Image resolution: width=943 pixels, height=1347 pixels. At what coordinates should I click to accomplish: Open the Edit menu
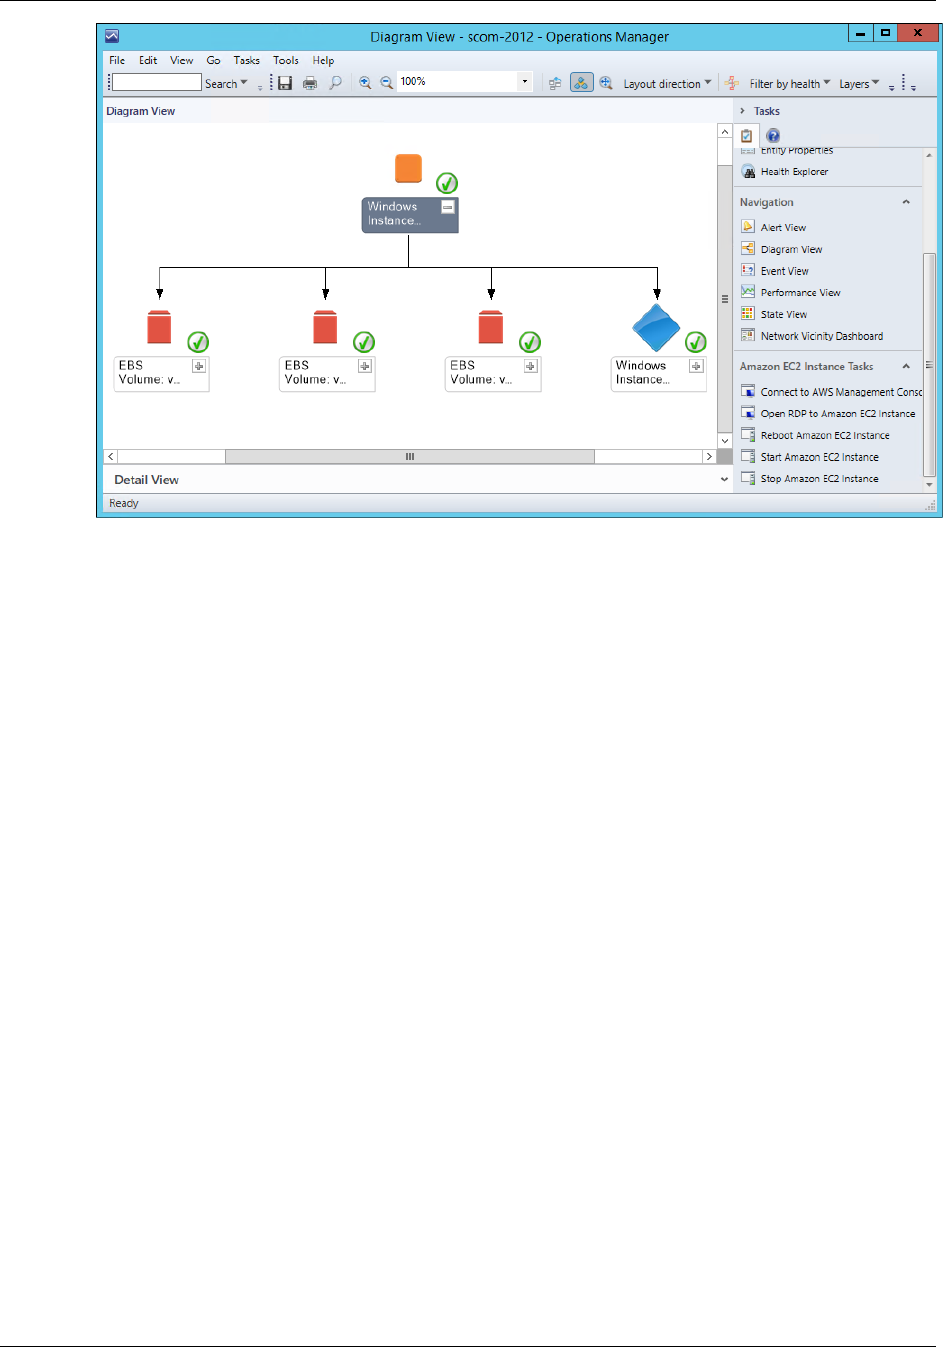[x=148, y=60]
